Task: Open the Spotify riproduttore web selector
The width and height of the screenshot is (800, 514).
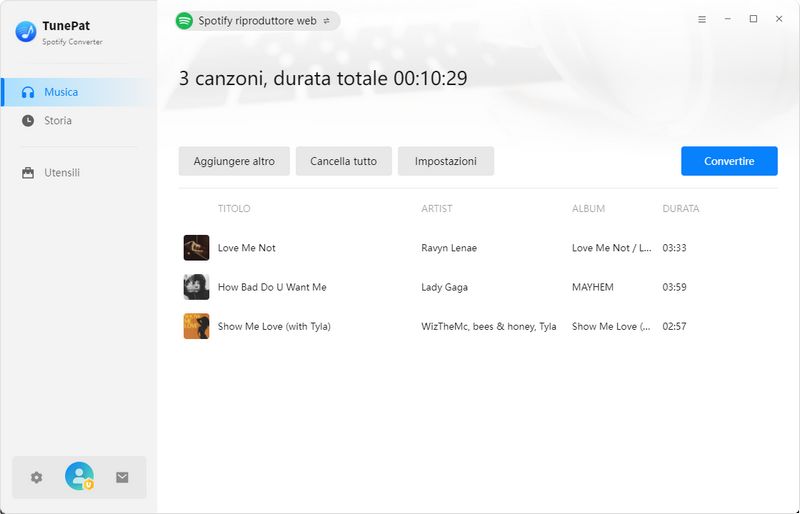Action: pyautogui.click(x=258, y=21)
